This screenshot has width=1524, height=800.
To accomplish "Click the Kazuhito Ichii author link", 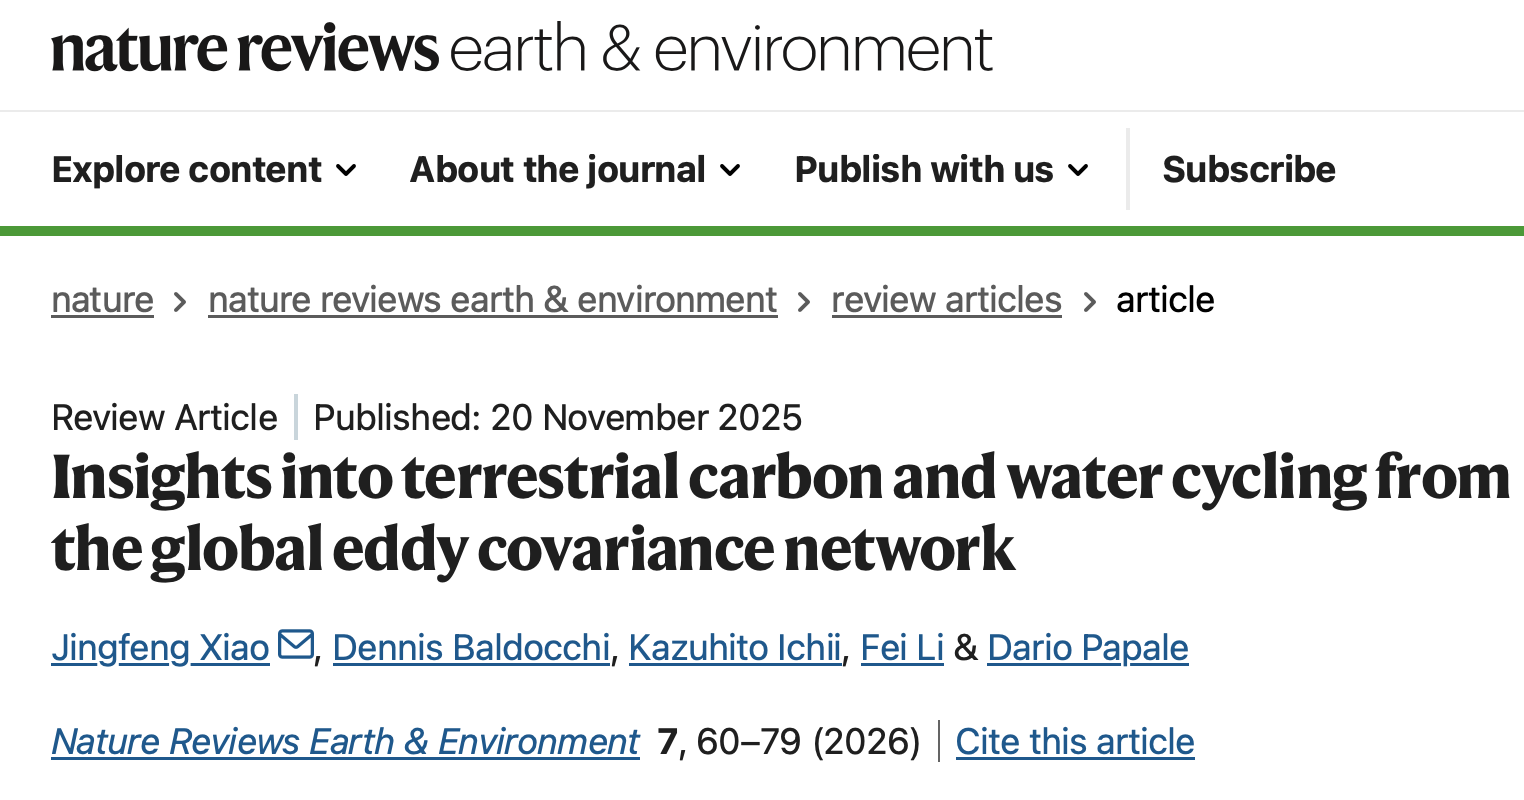I will point(734,648).
